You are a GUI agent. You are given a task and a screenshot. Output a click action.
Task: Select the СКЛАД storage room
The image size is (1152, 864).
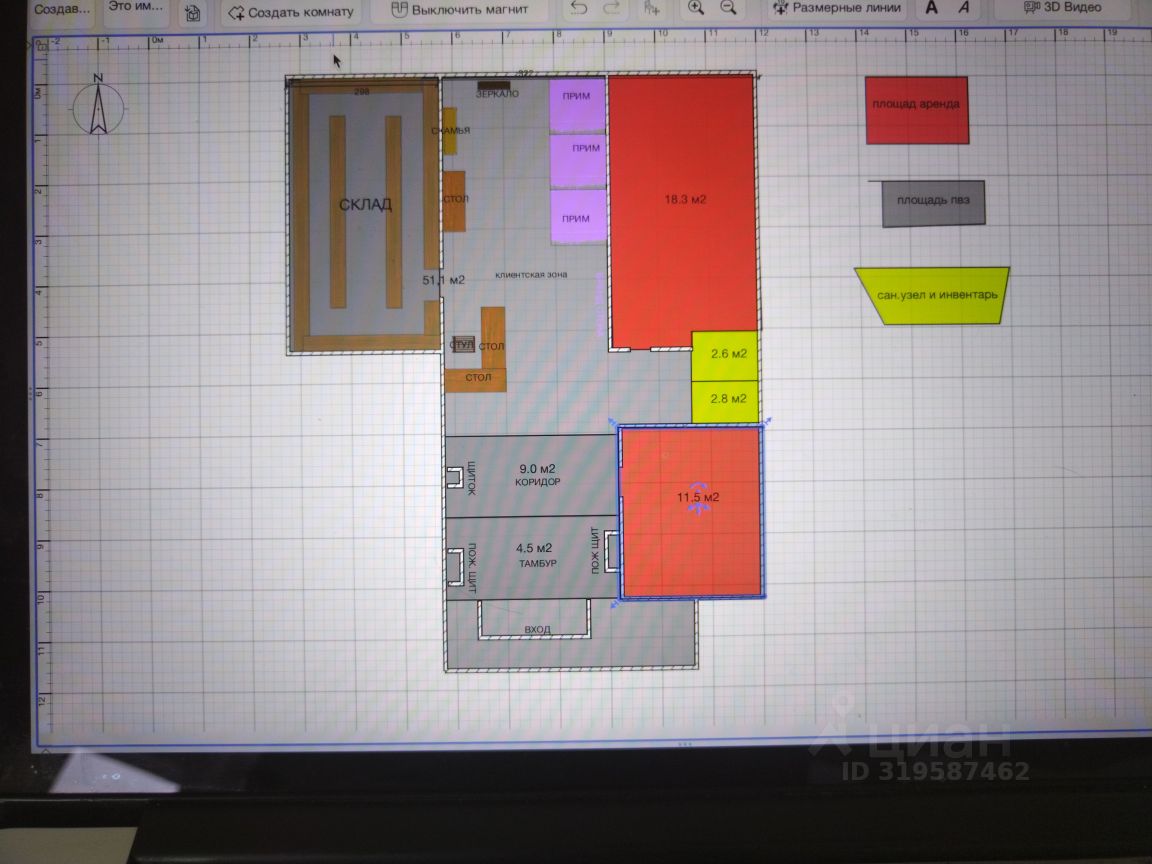(364, 215)
